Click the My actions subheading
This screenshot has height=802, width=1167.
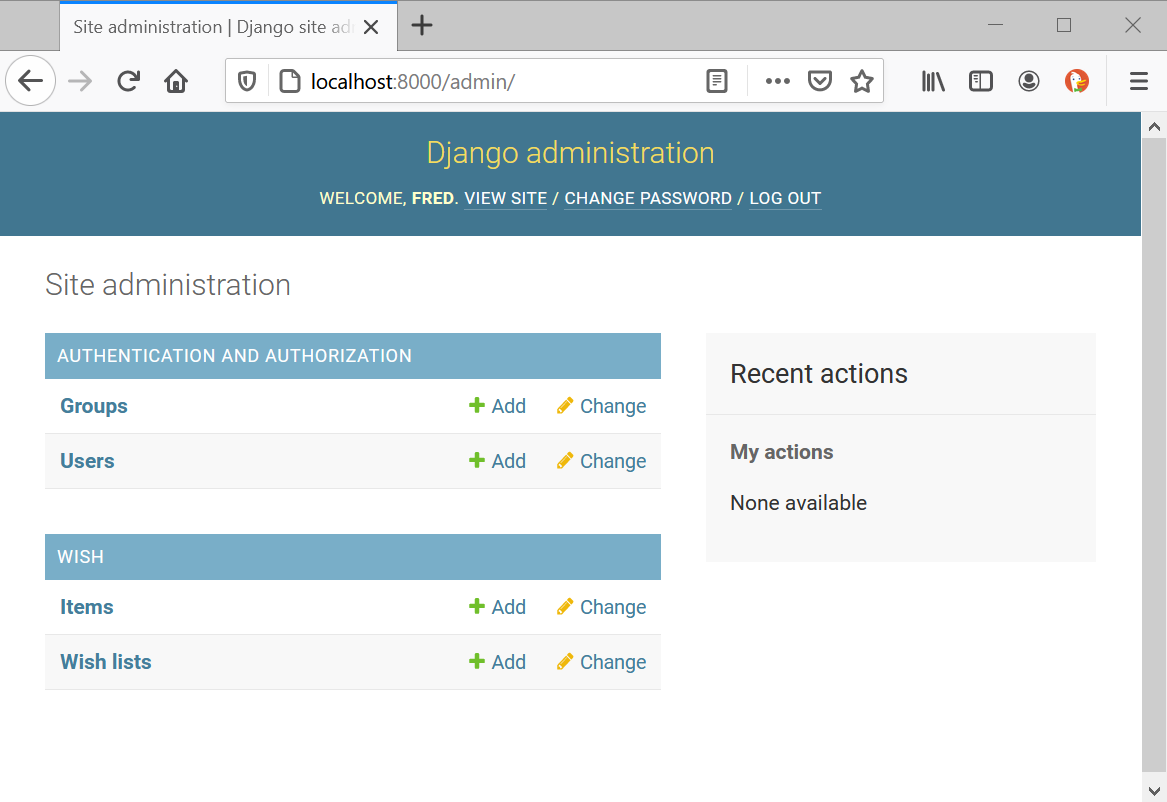[781, 452]
